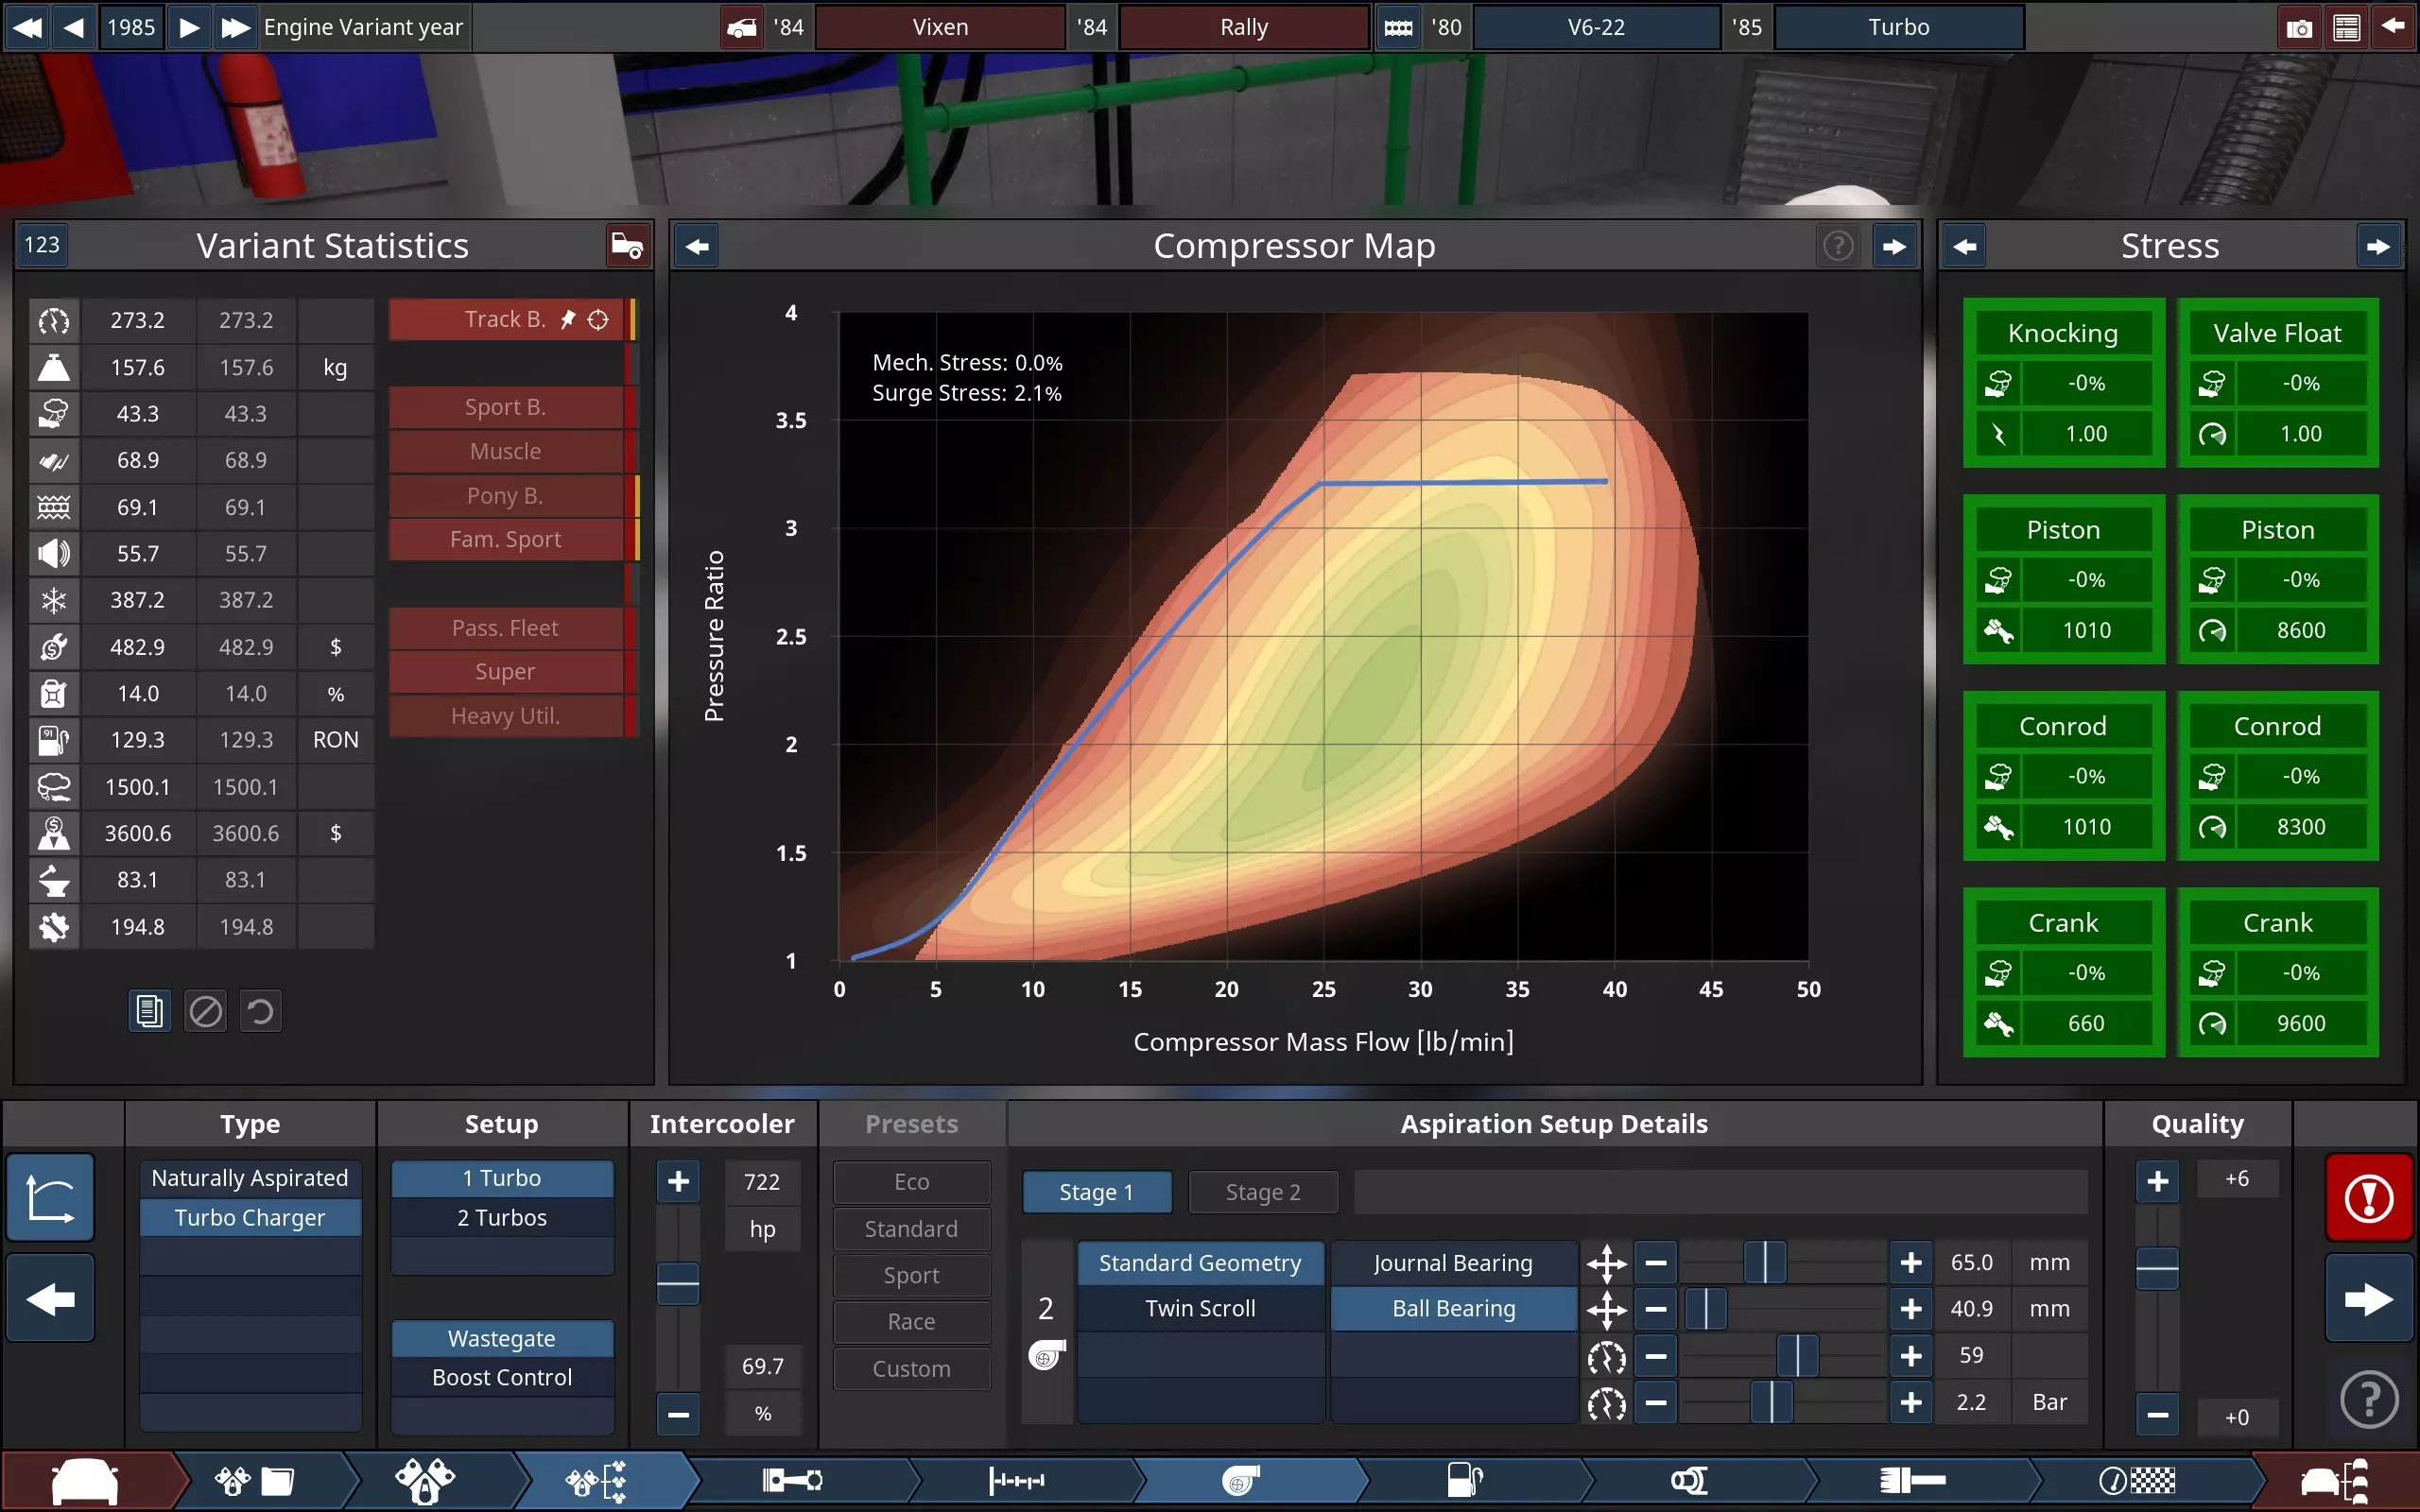Apply the Standard preset
The height and width of the screenshot is (1512, 2420).
click(x=912, y=1229)
